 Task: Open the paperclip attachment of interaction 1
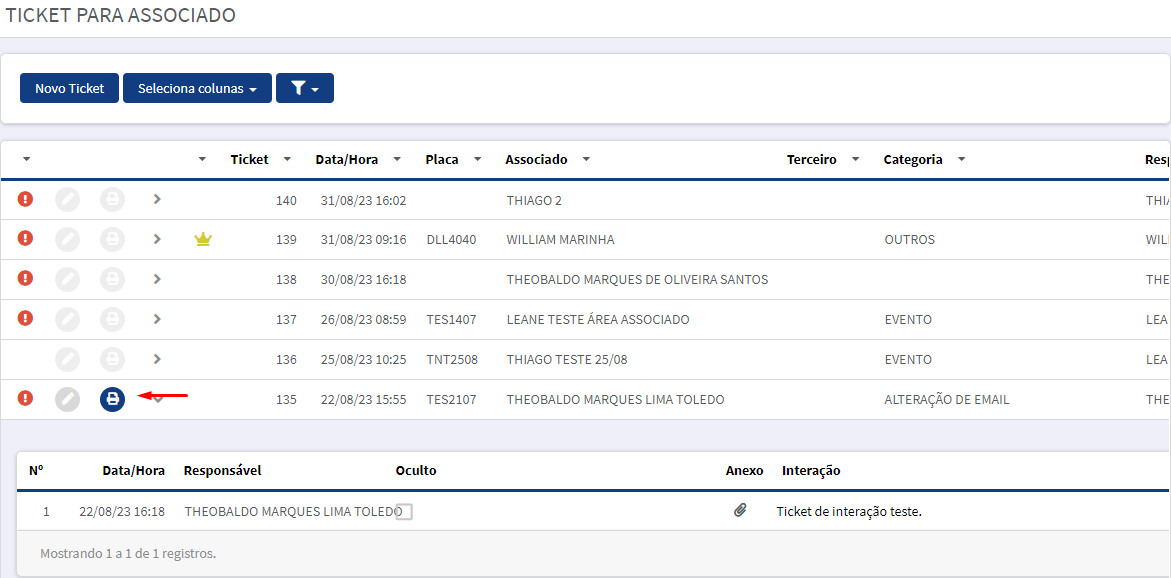point(740,512)
